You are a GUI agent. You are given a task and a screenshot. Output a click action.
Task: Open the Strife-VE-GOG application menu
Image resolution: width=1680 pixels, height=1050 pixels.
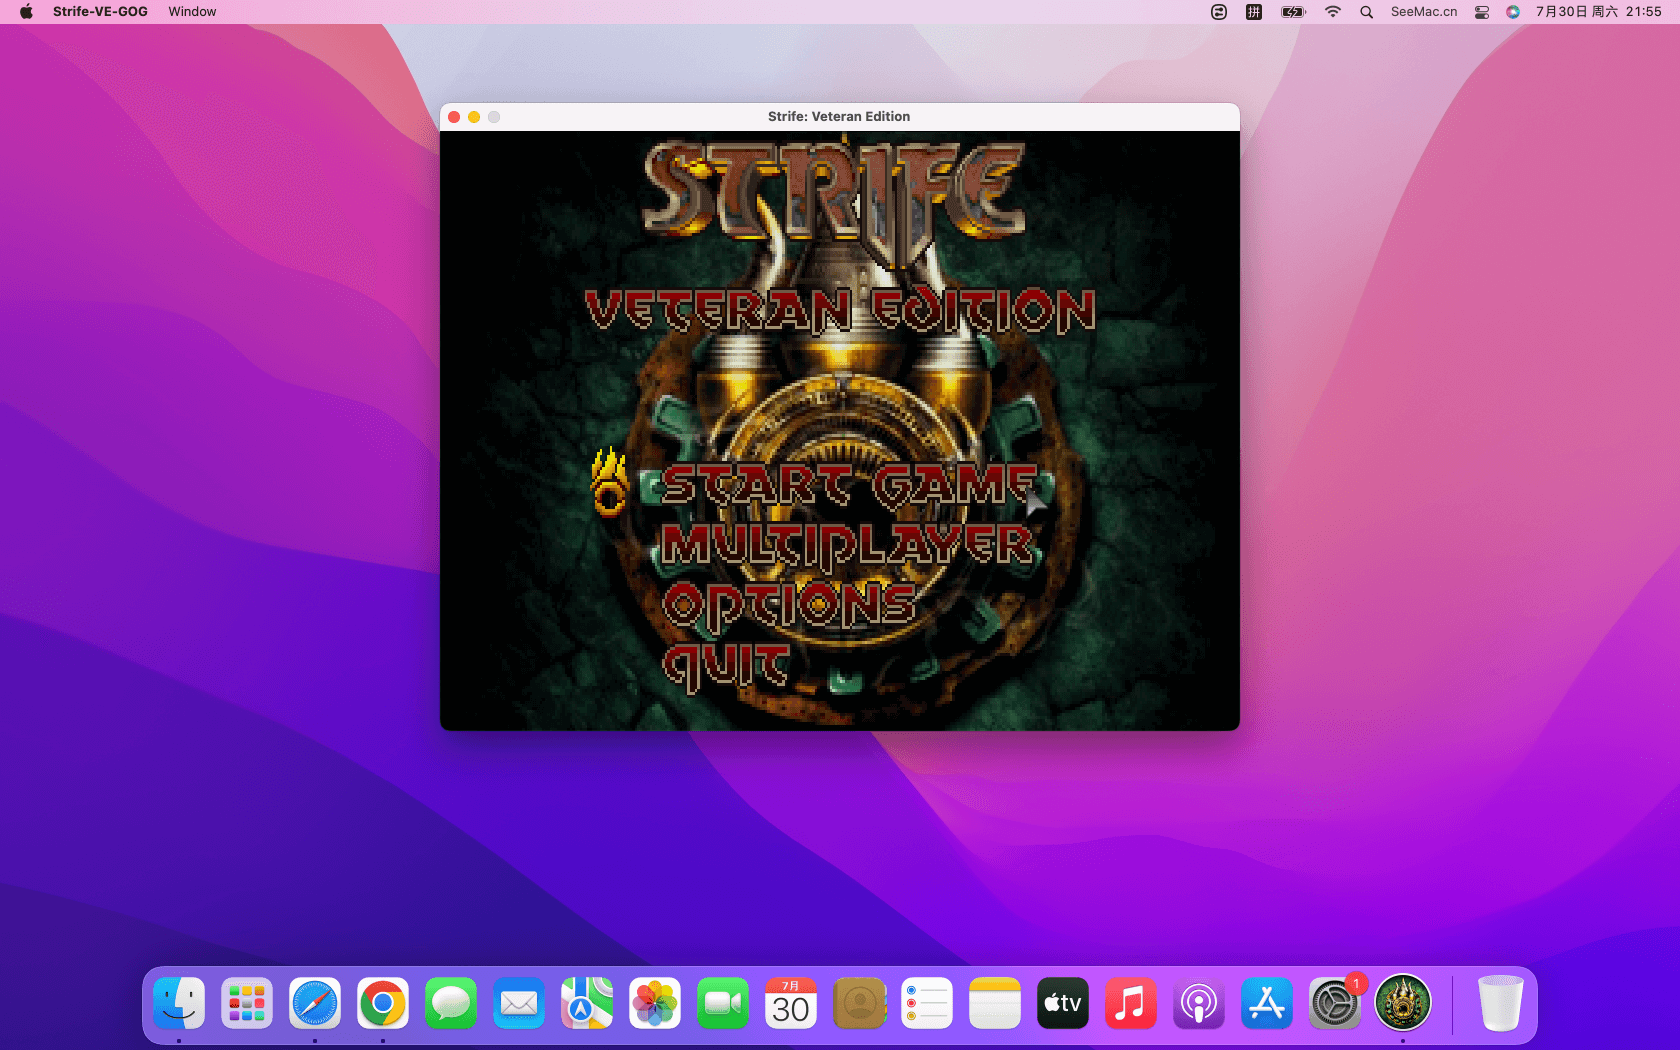[100, 12]
